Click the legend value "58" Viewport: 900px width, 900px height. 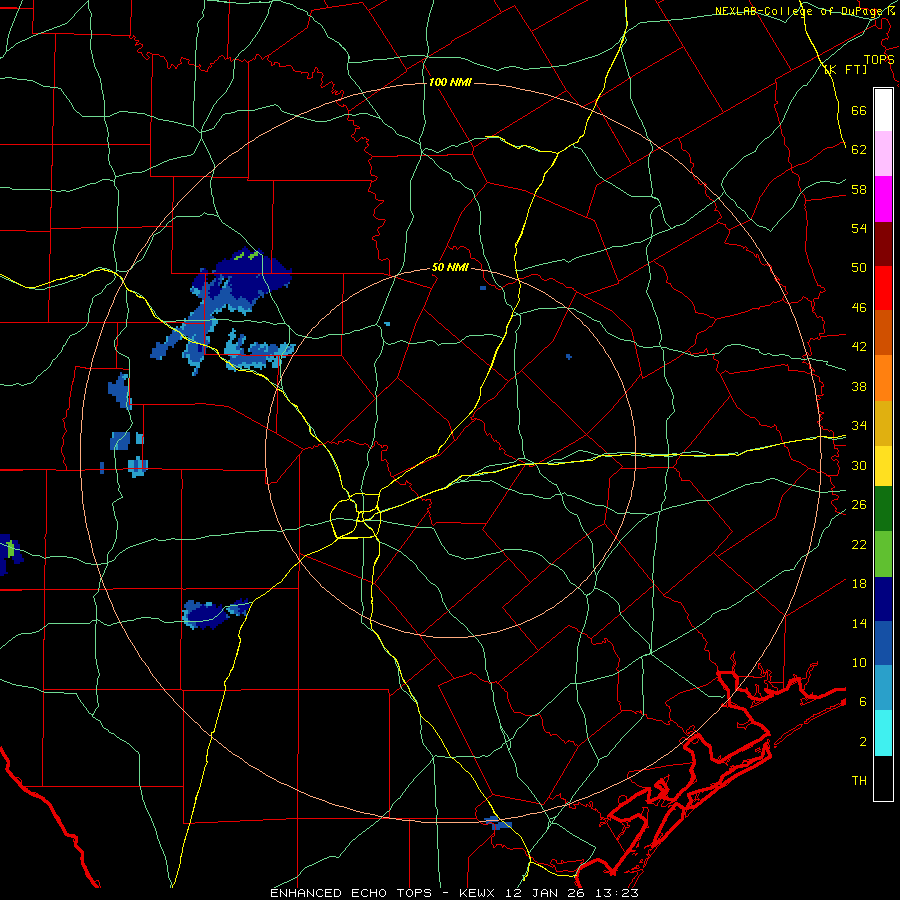(859, 189)
